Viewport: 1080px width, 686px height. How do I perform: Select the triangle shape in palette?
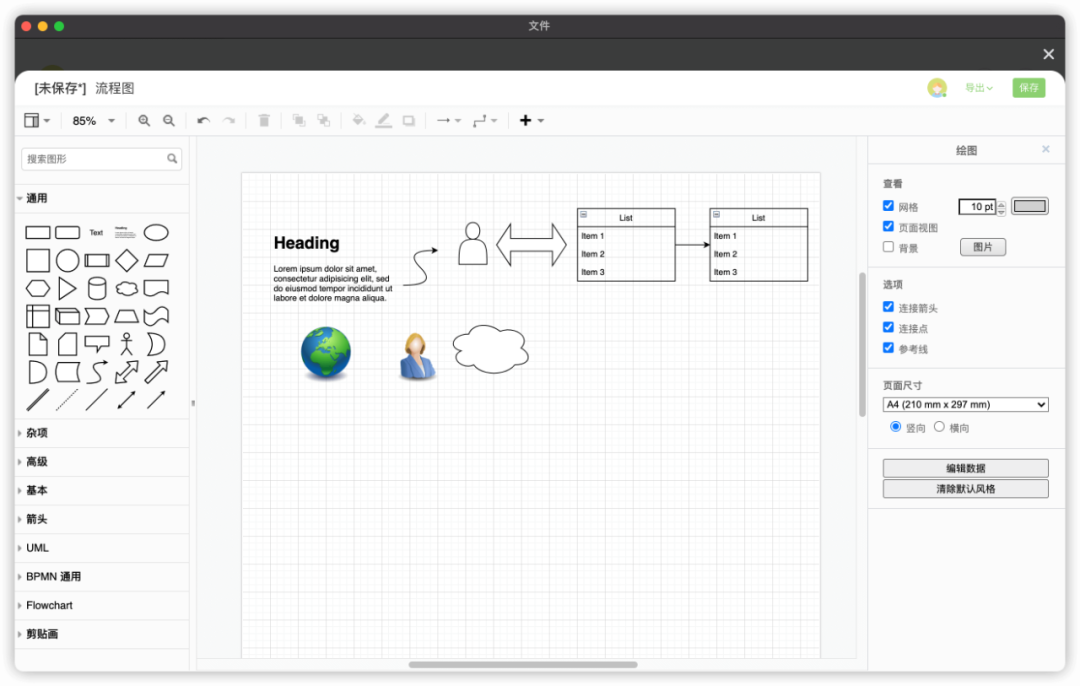67,288
